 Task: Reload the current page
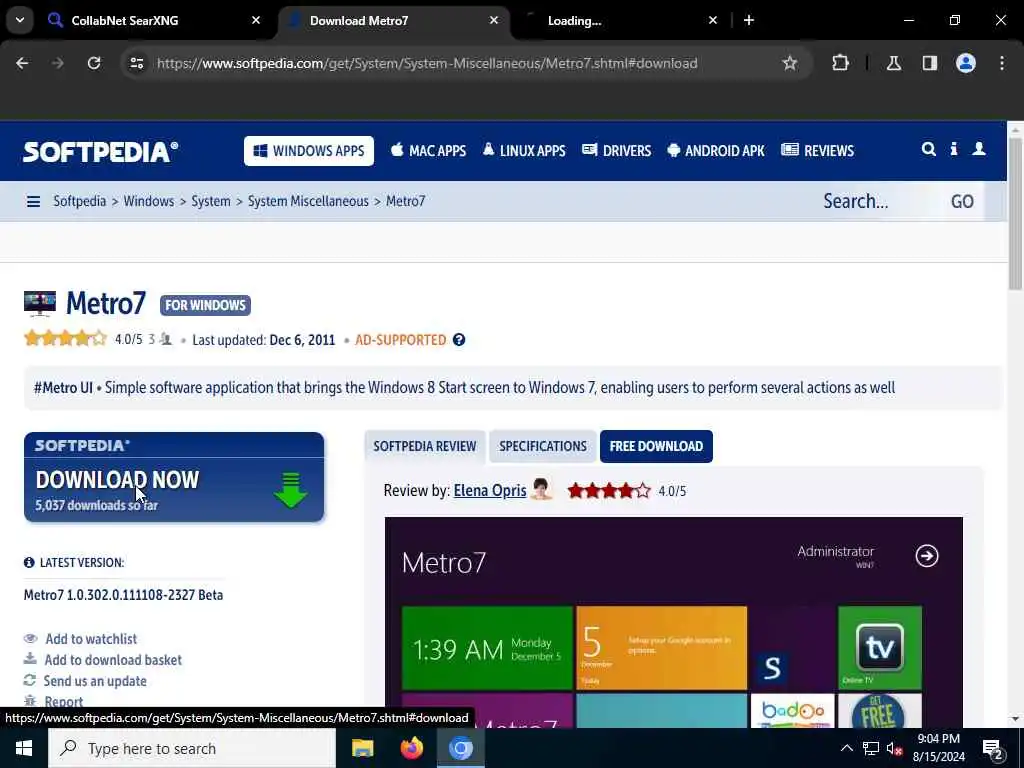[x=94, y=63]
